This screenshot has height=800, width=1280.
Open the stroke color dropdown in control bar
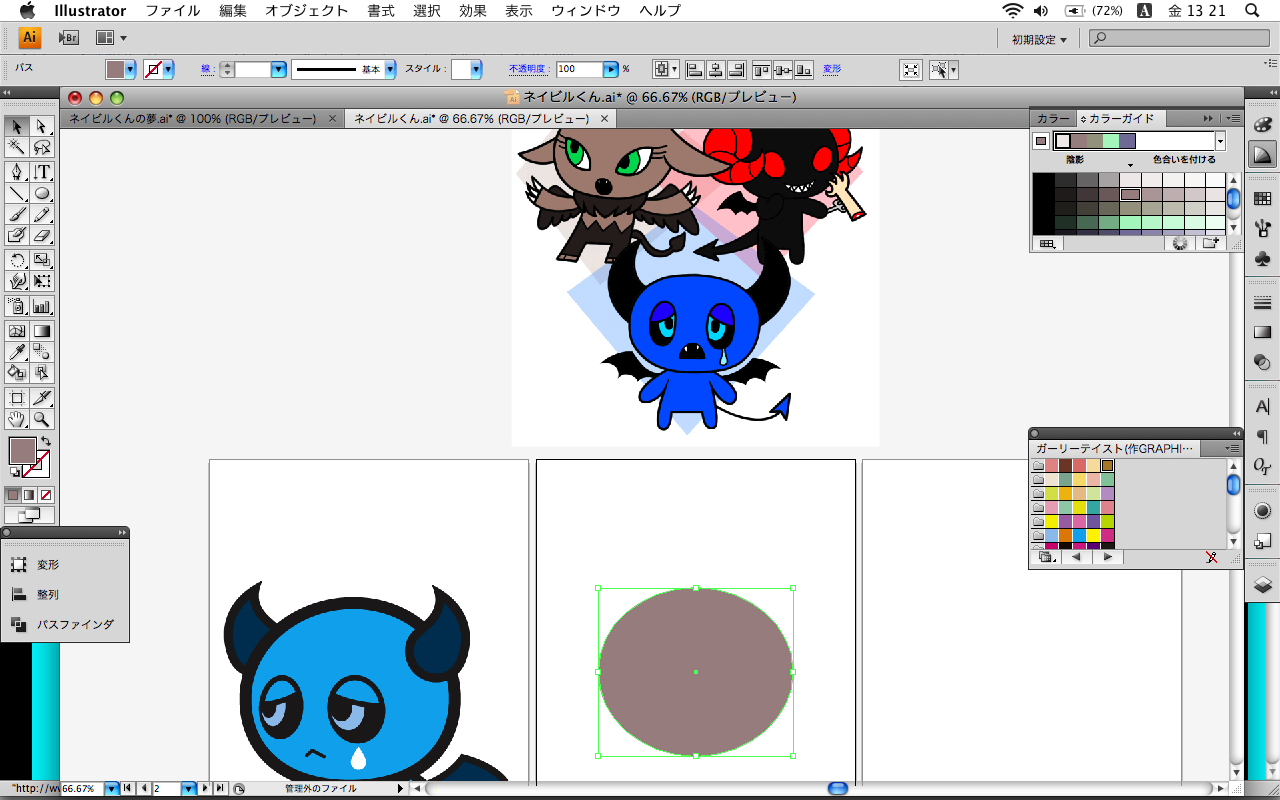168,70
